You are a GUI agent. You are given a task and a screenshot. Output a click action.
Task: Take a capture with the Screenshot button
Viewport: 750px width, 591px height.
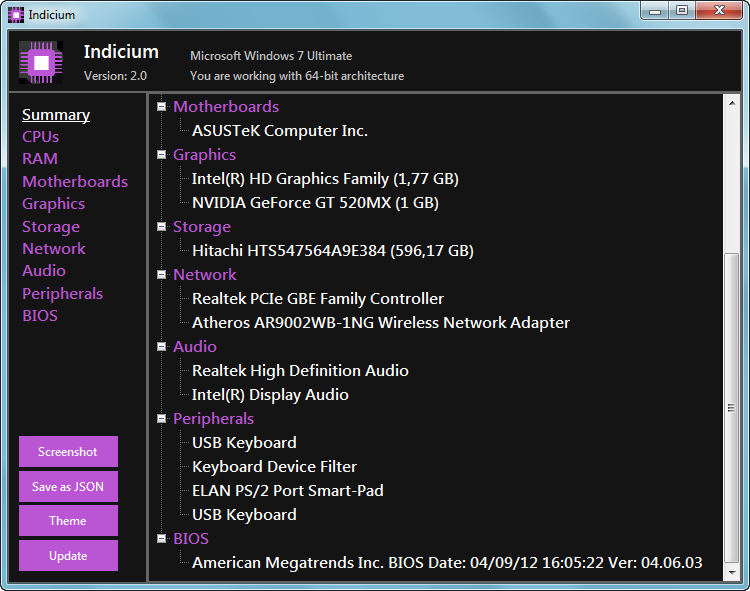click(68, 451)
